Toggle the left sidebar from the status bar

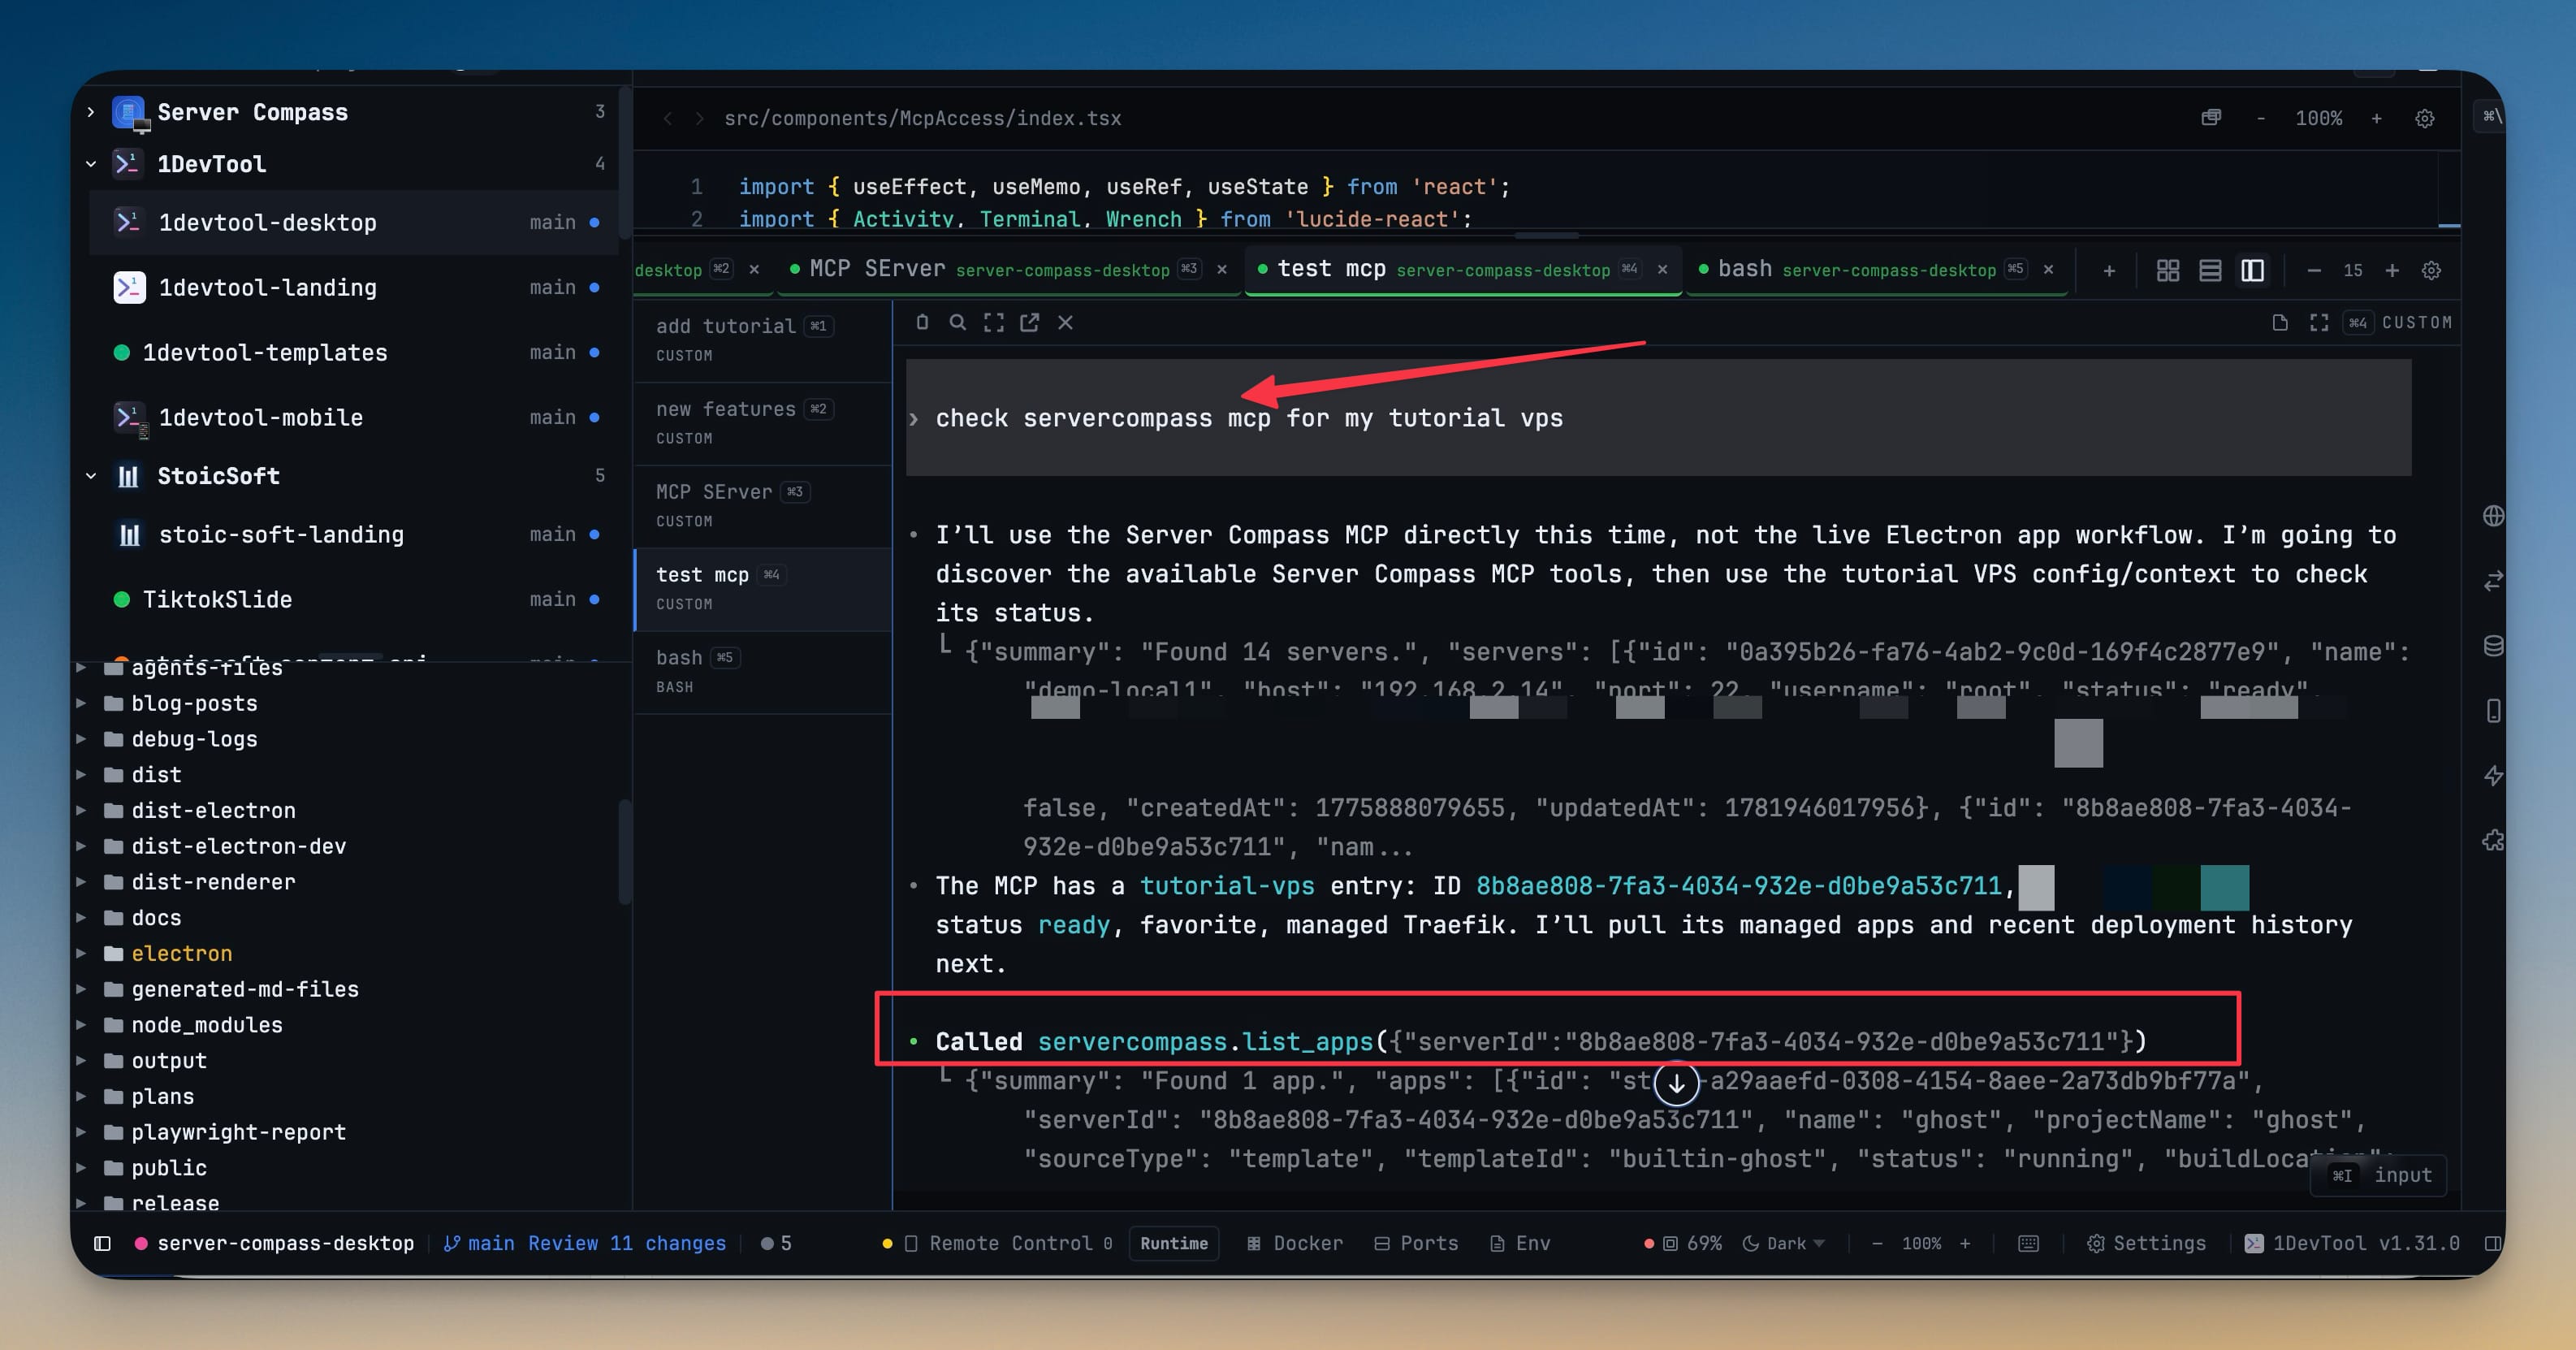[x=102, y=1243]
